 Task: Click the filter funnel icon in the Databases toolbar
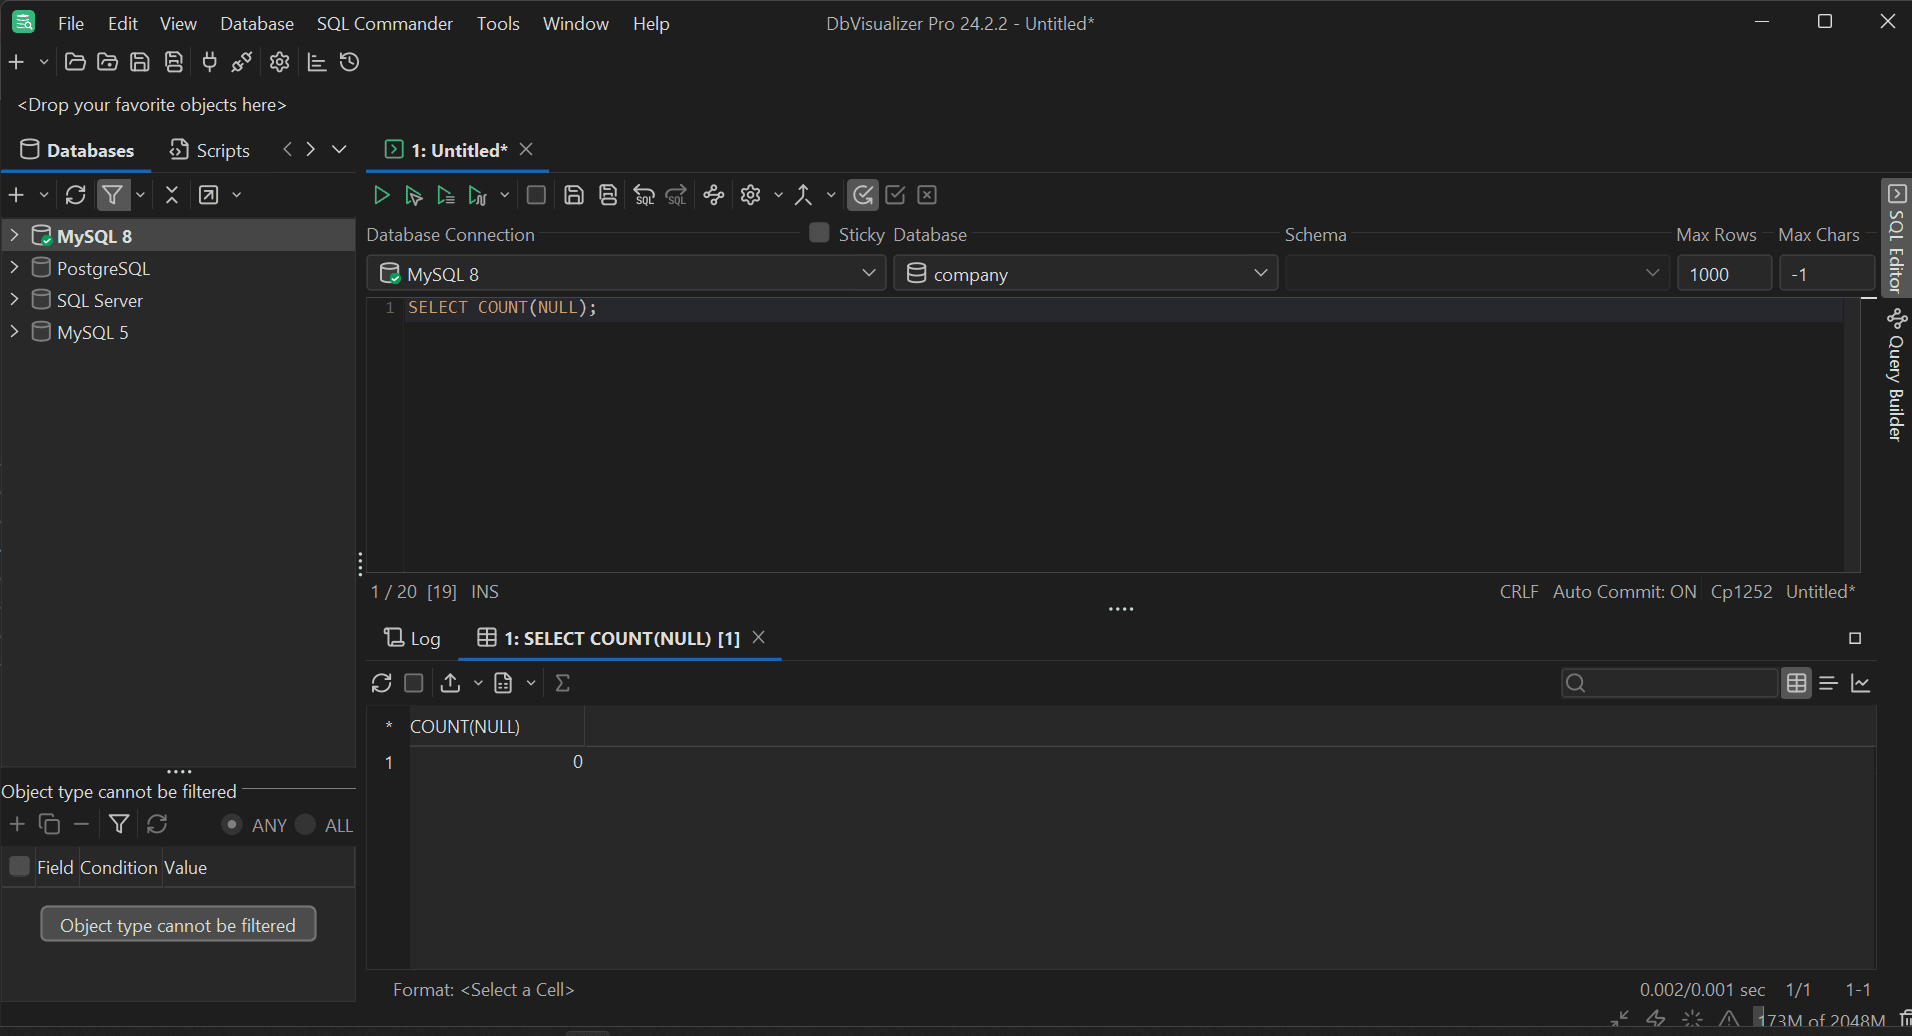tap(113, 195)
